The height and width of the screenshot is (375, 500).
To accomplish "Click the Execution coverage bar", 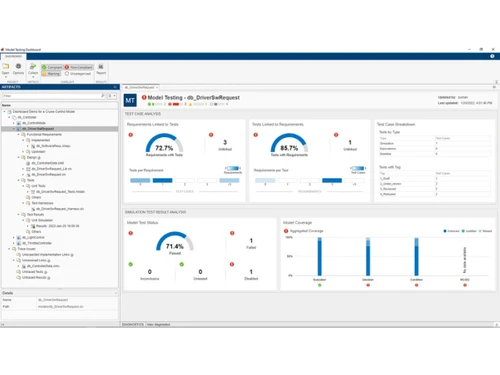I will 320,256.
